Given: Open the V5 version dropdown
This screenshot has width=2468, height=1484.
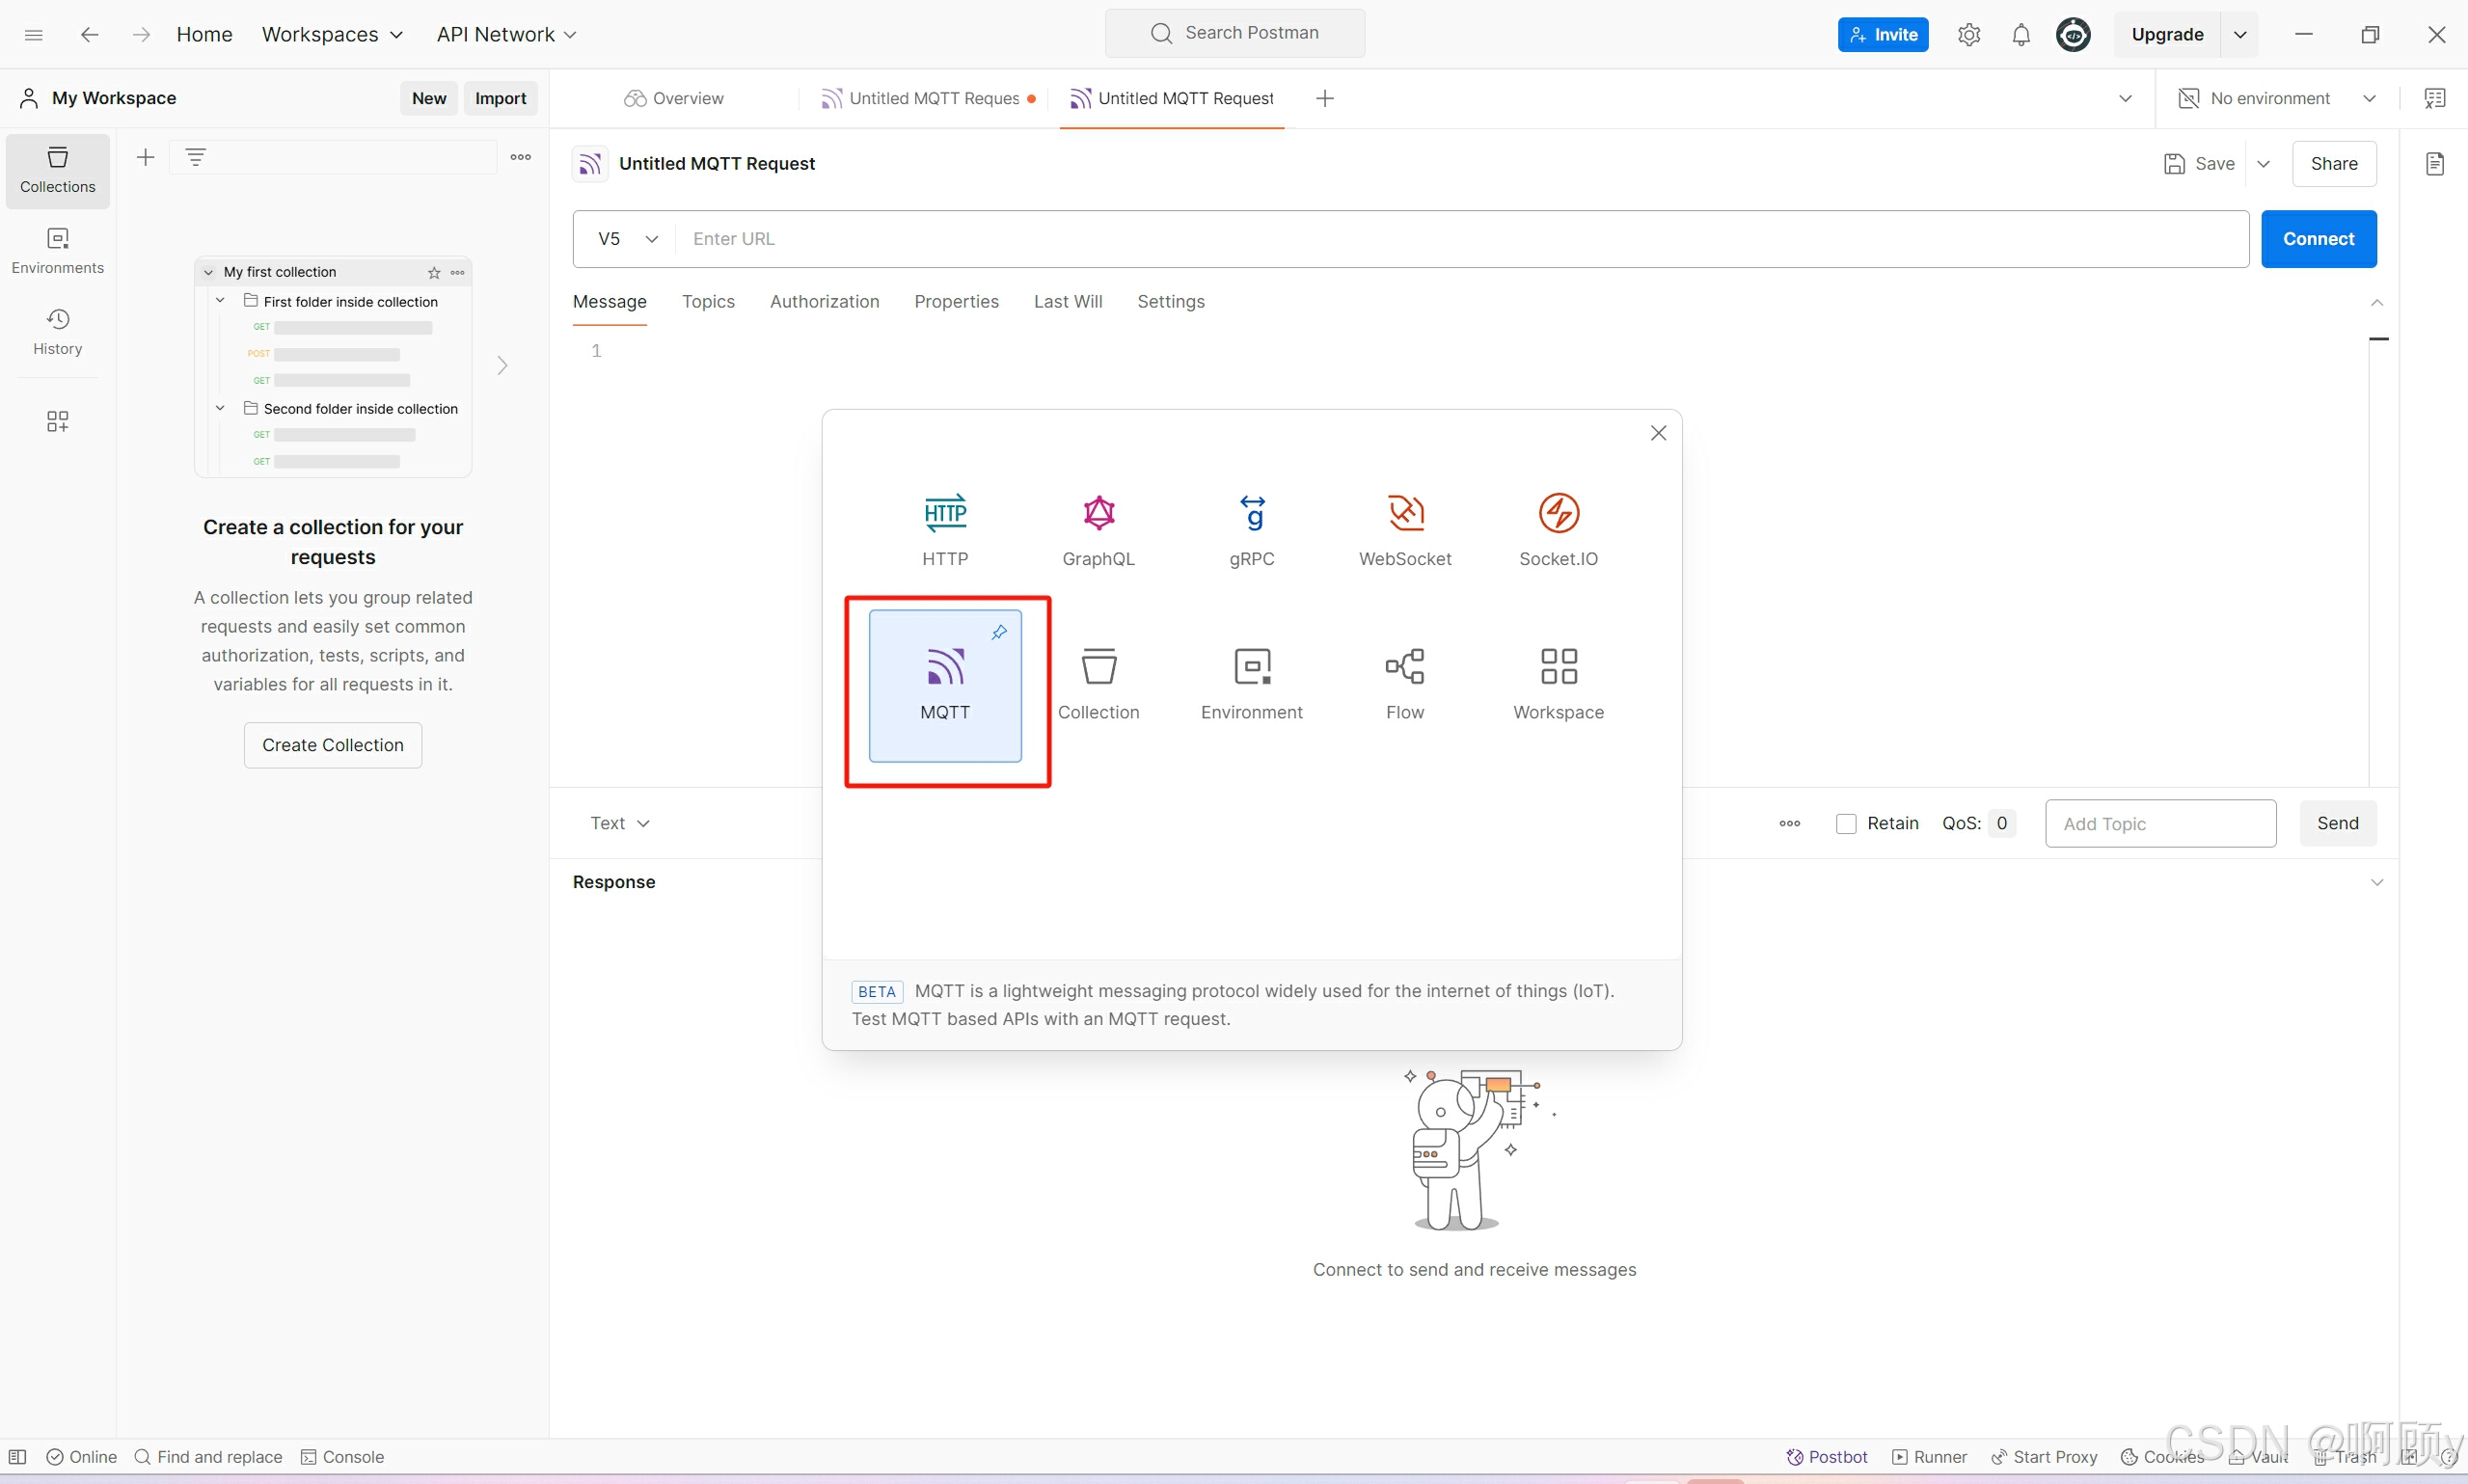Looking at the screenshot, I should [x=627, y=239].
